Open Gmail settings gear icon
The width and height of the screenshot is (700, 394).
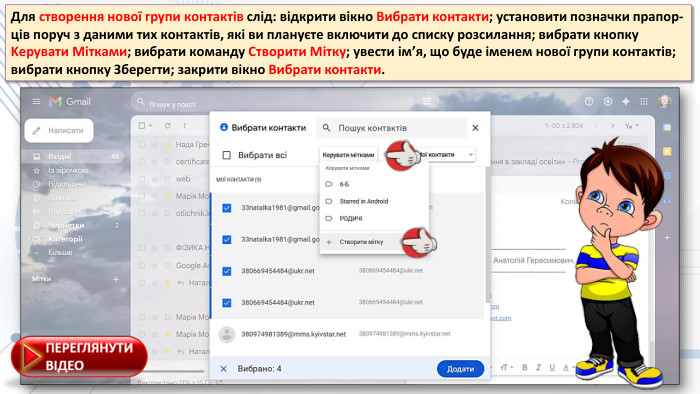[608, 101]
